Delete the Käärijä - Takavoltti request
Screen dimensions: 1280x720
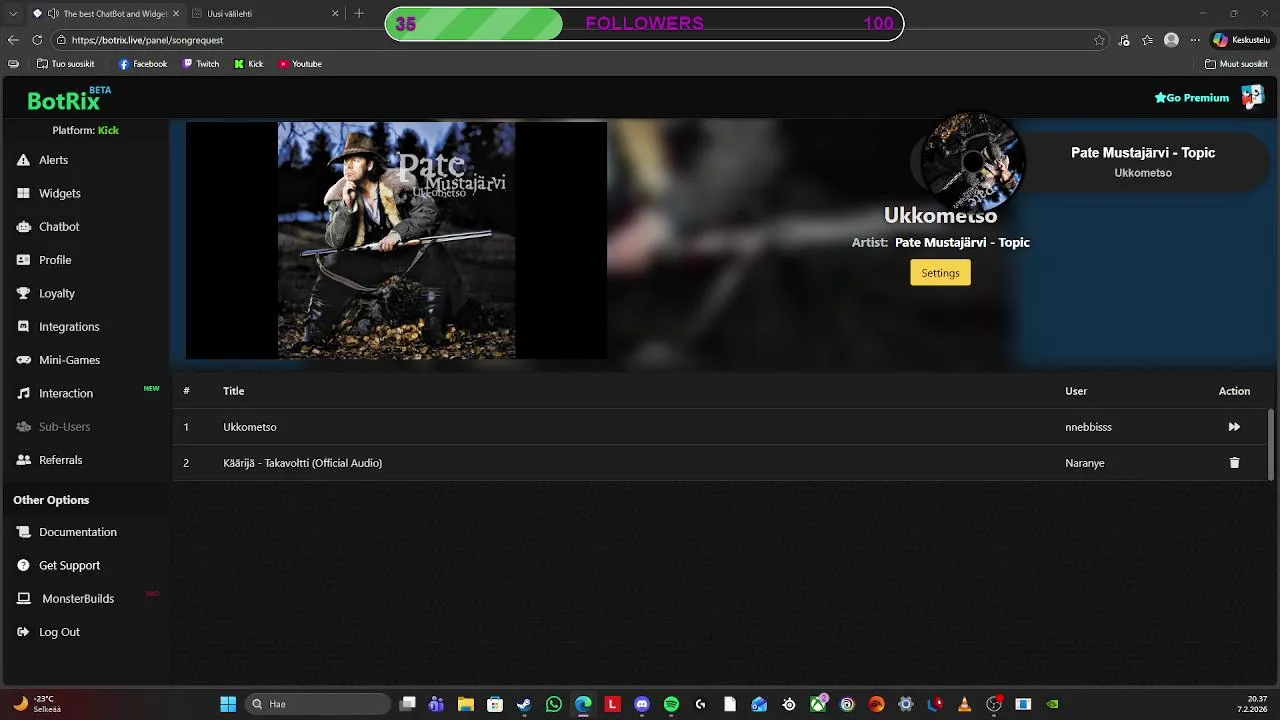point(1234,463)
